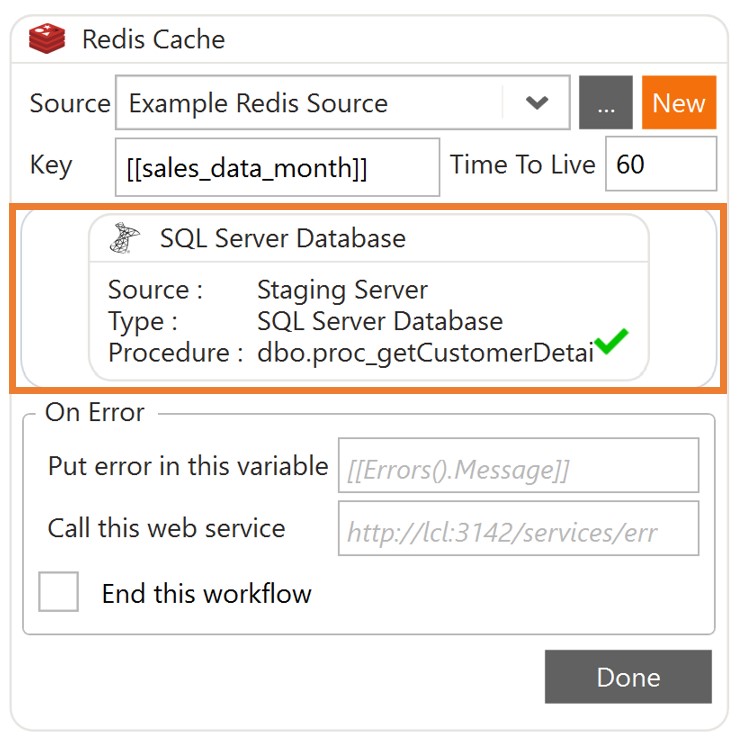
Task: Click the On Error group label
Action: coord(95,412)
